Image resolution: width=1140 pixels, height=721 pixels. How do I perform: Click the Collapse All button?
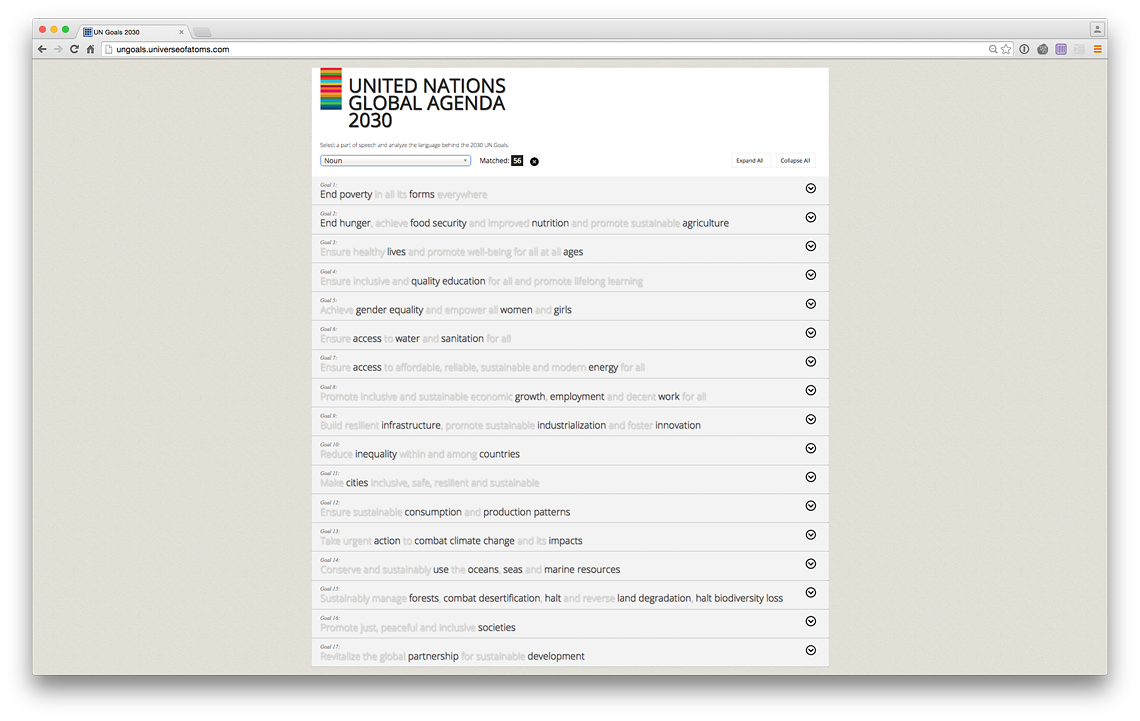click(x=795, y=161)
